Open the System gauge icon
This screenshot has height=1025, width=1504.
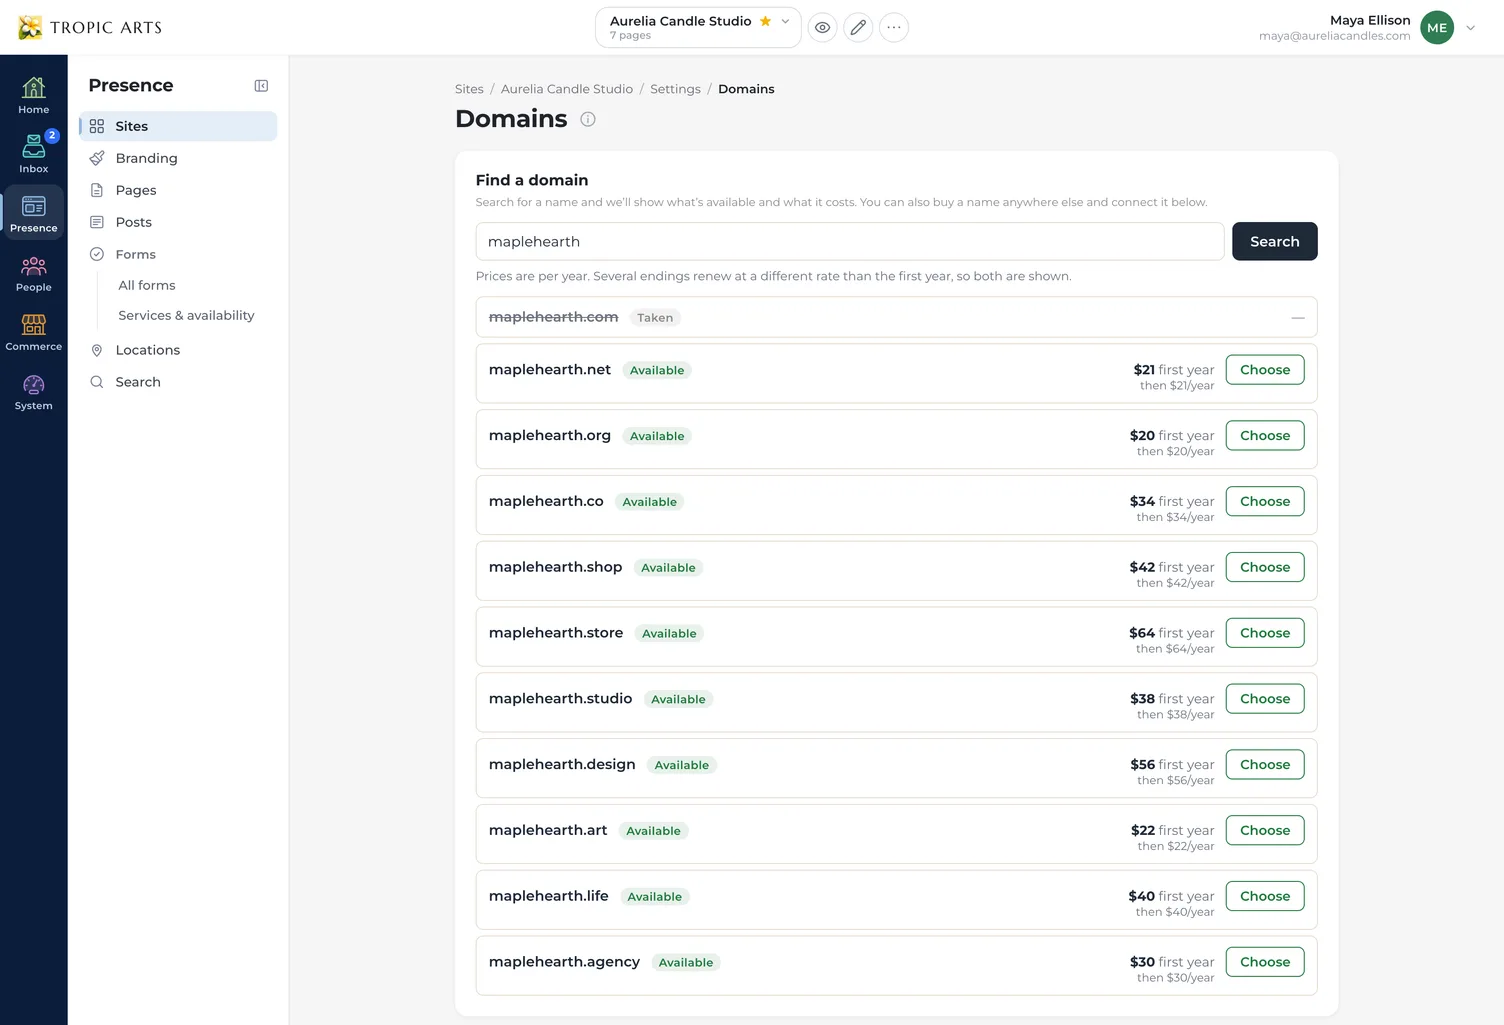33,391
